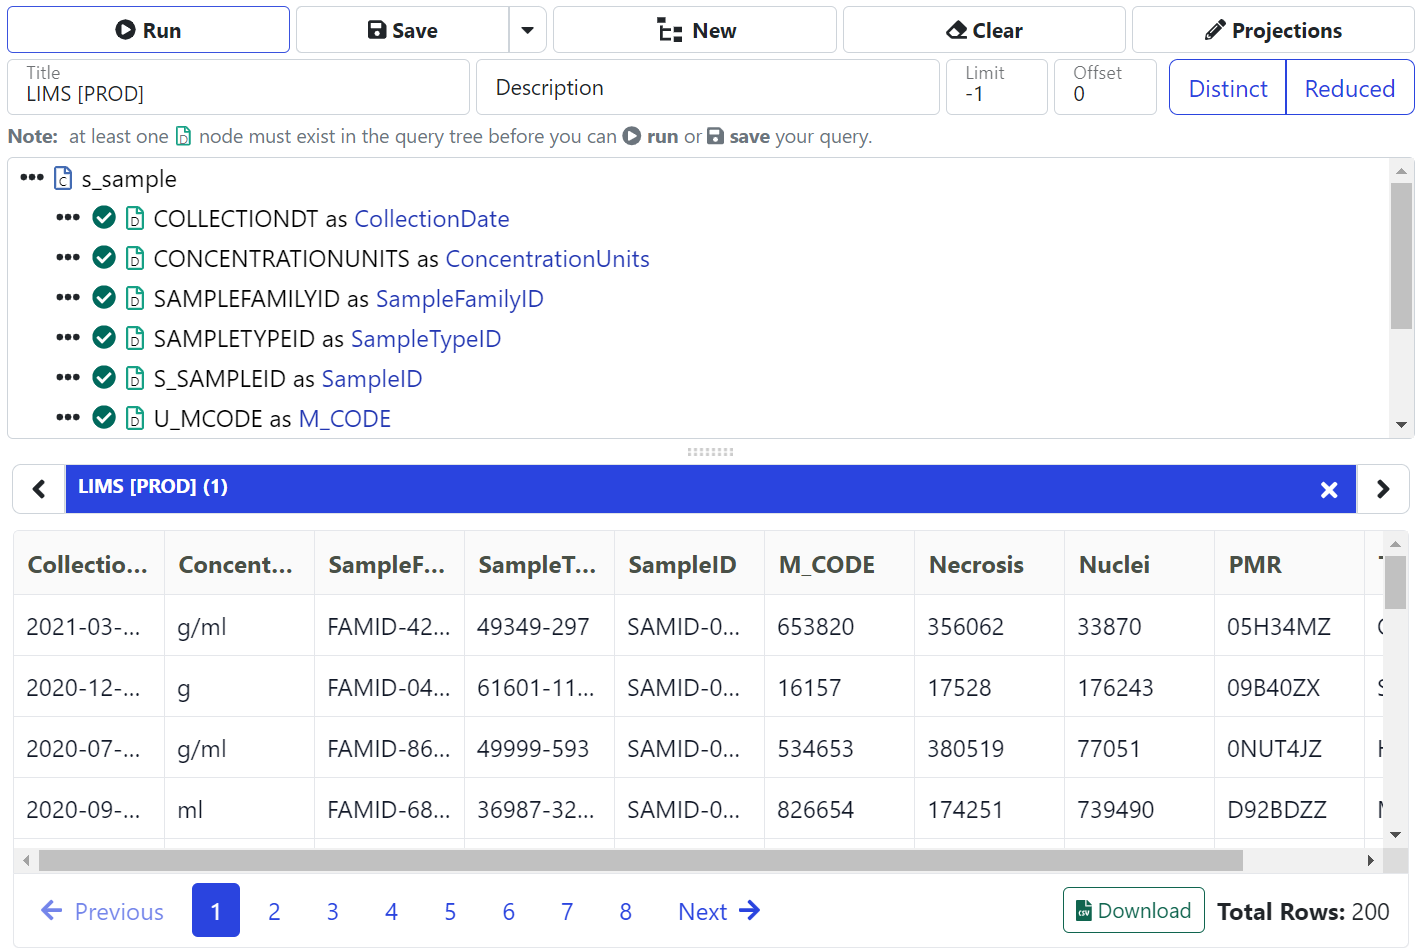1416x952 pixels.
Task: Close the LIMS [PROD] (1) results tab
Action: (x=1328, y=489)
